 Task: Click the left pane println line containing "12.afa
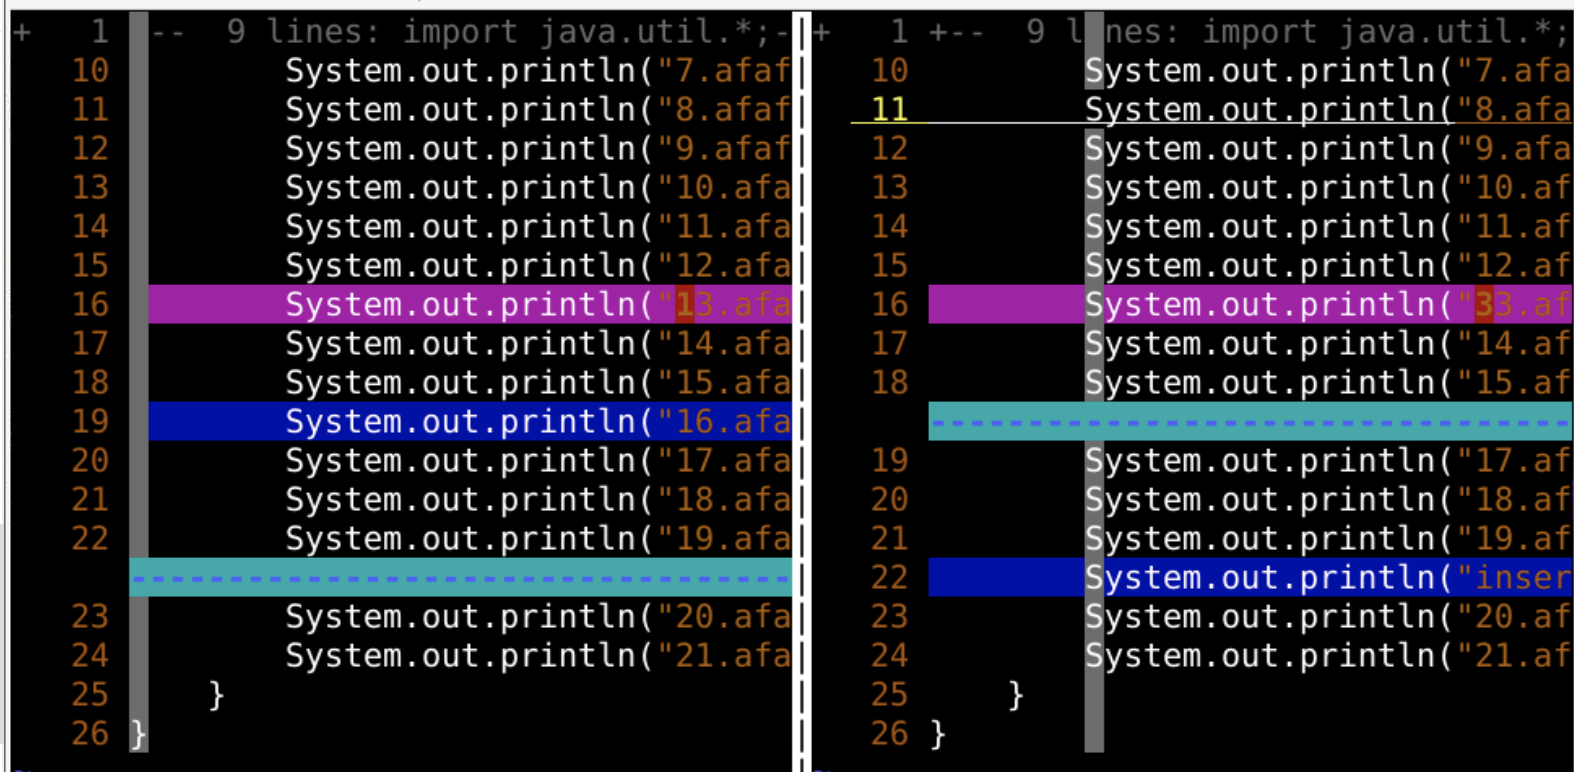pyautogui.click(x=538, y=266)
